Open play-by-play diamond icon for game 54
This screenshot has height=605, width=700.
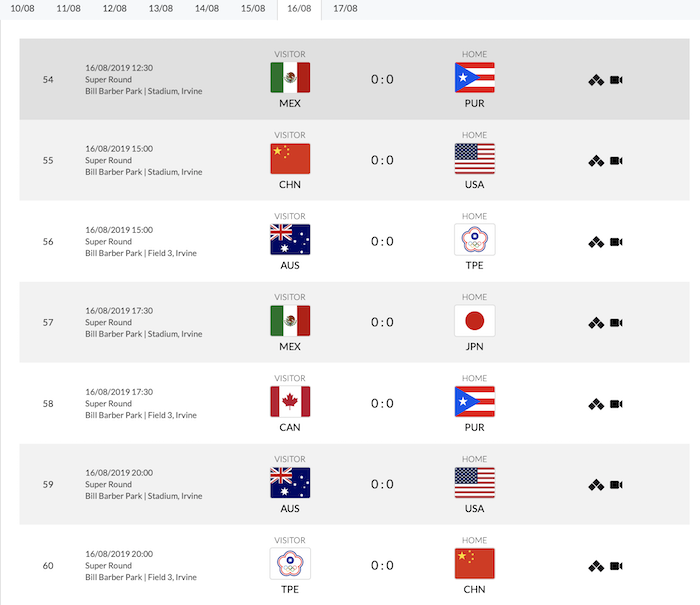pyautogui.click(x=596, y=80)
